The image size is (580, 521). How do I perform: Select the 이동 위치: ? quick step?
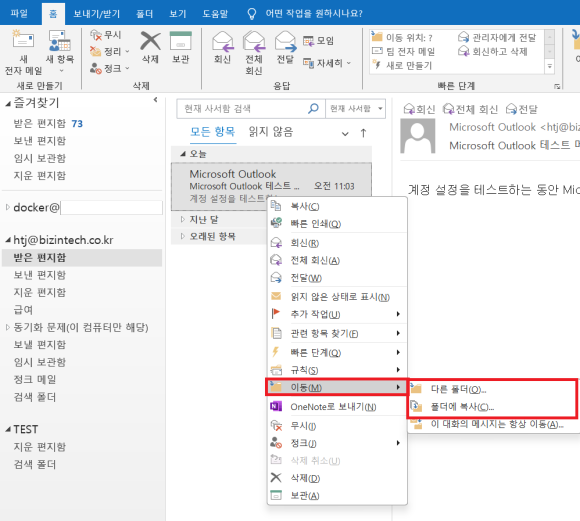[x=402, y=37]
